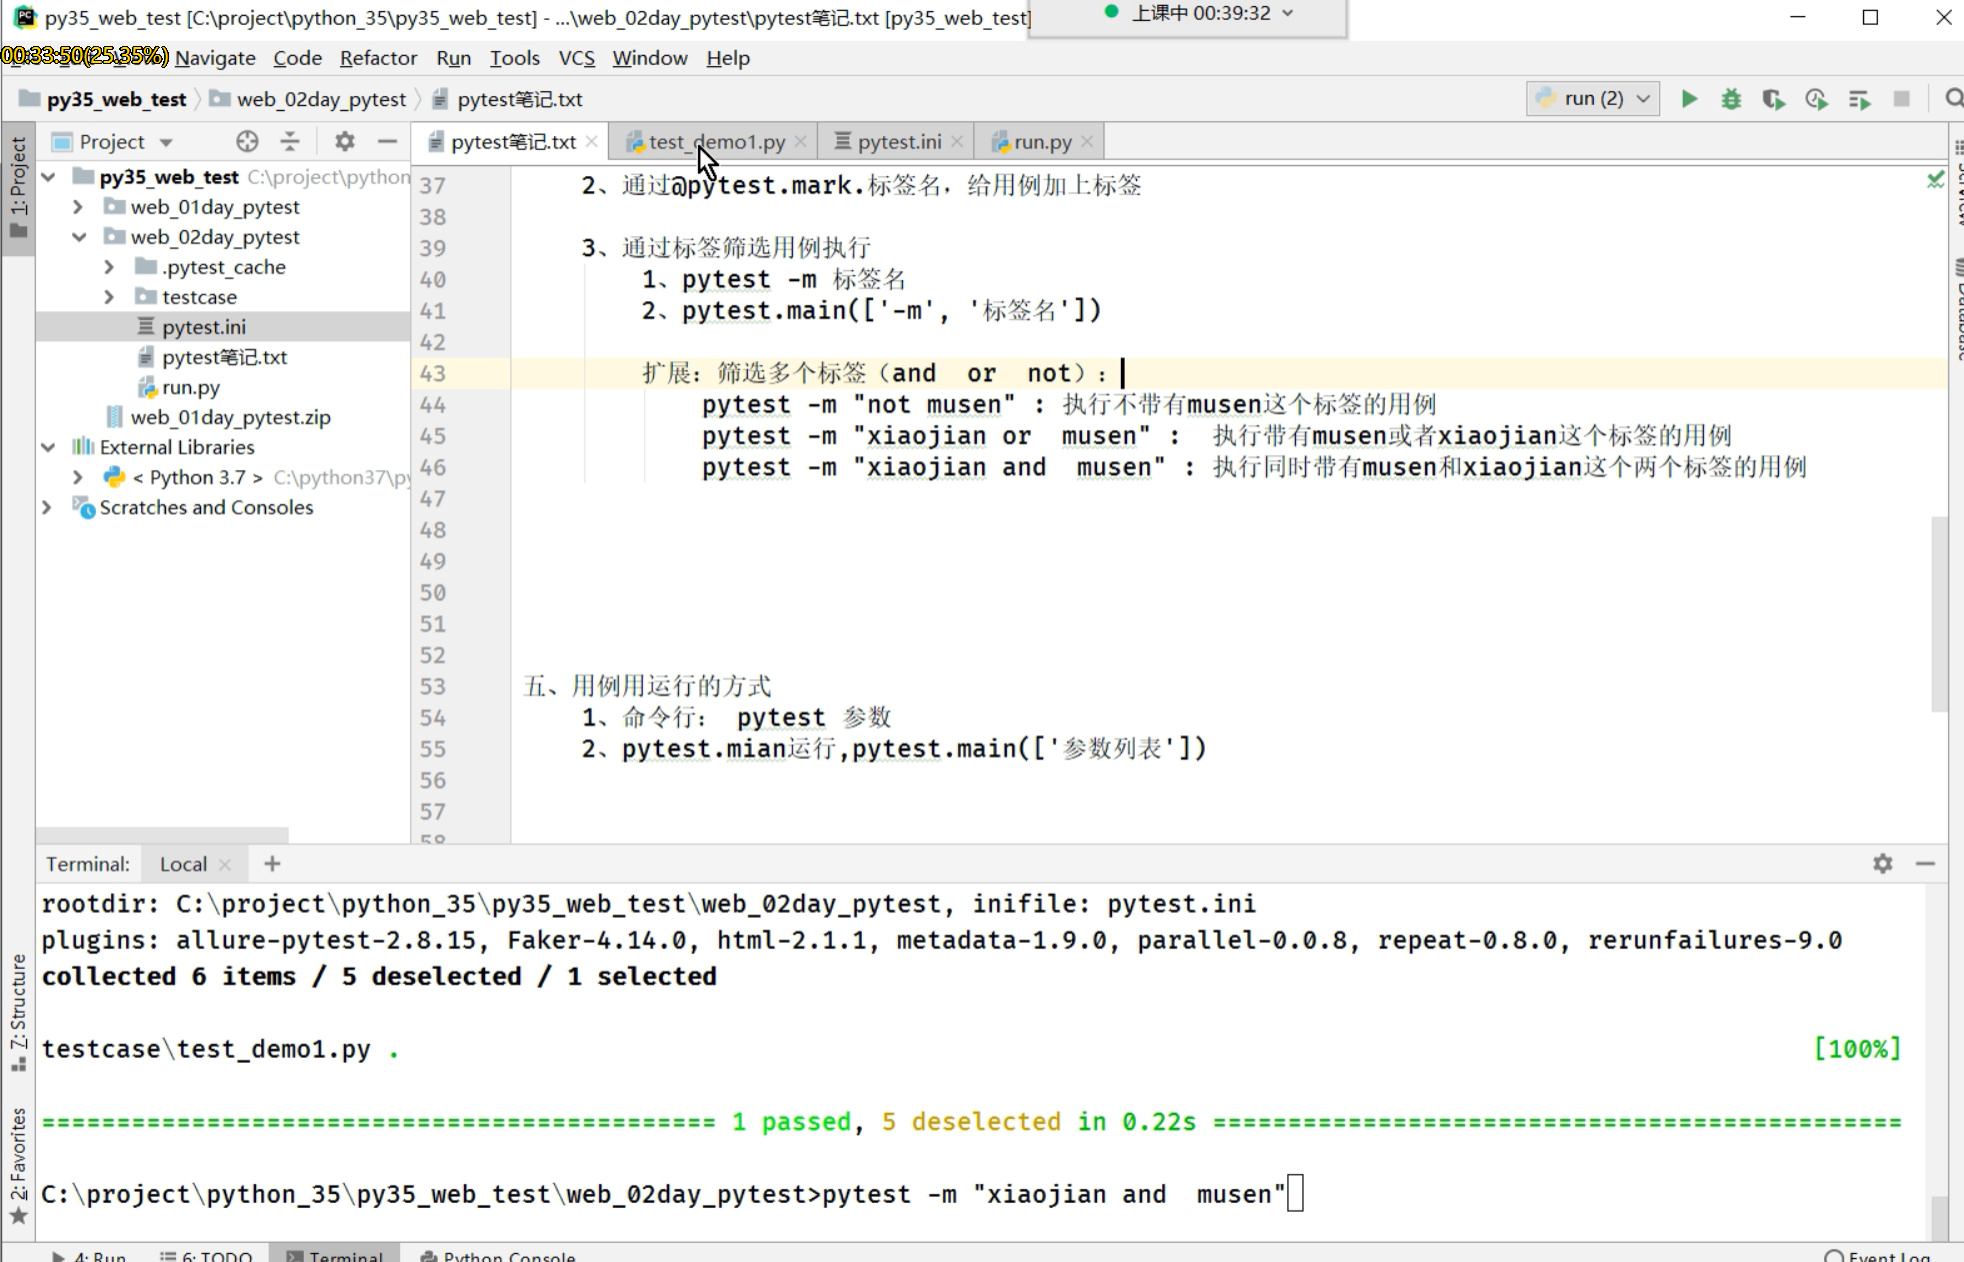Open the Refactor menu

pos(378,58)
